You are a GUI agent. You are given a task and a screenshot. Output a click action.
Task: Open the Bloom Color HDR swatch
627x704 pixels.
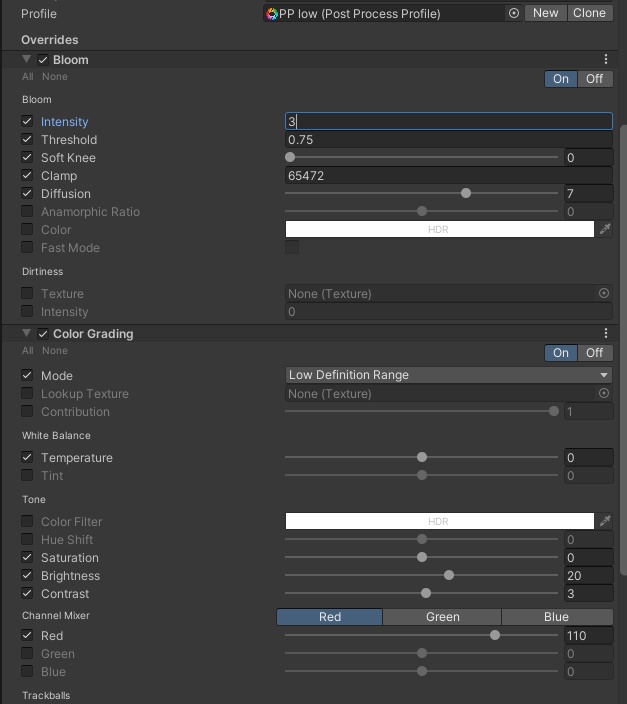(x=440, y=229)
